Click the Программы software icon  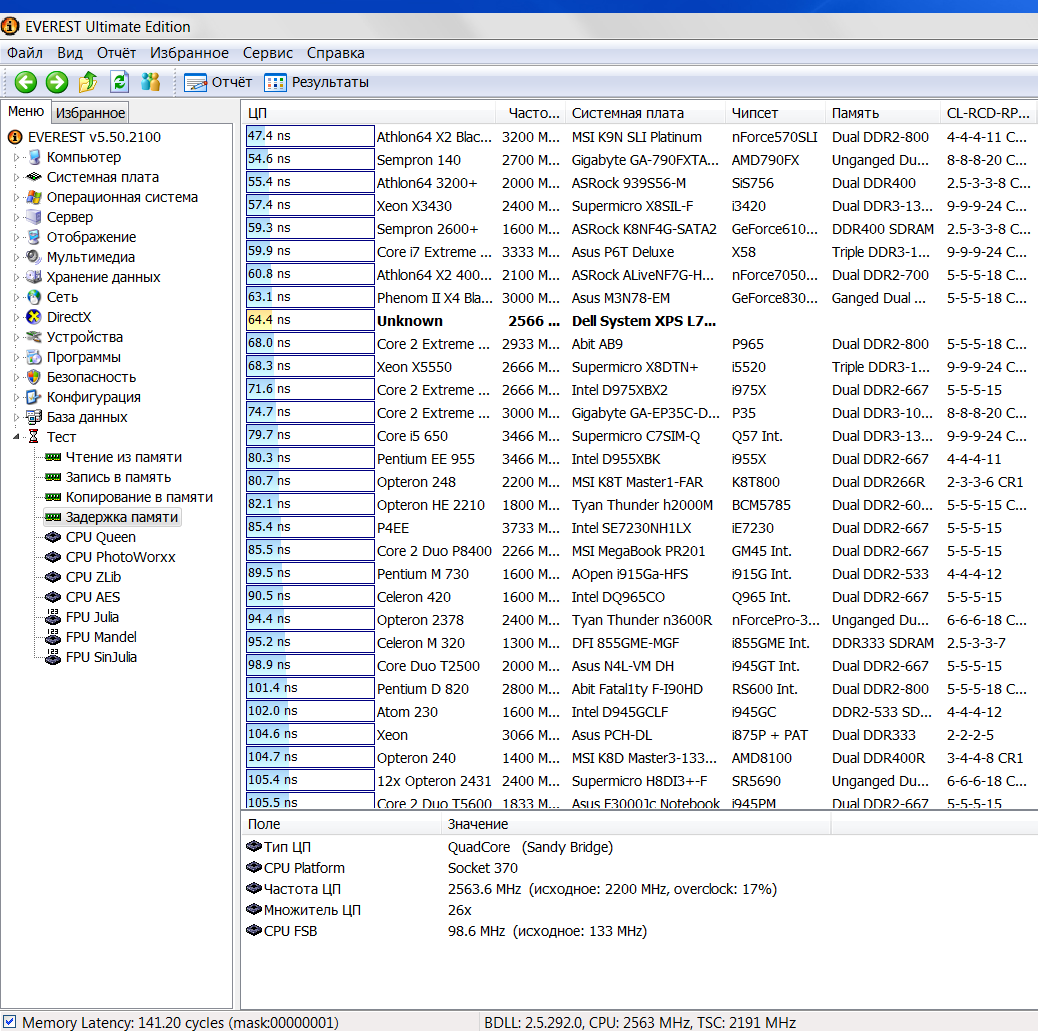(x=34, y=357)
